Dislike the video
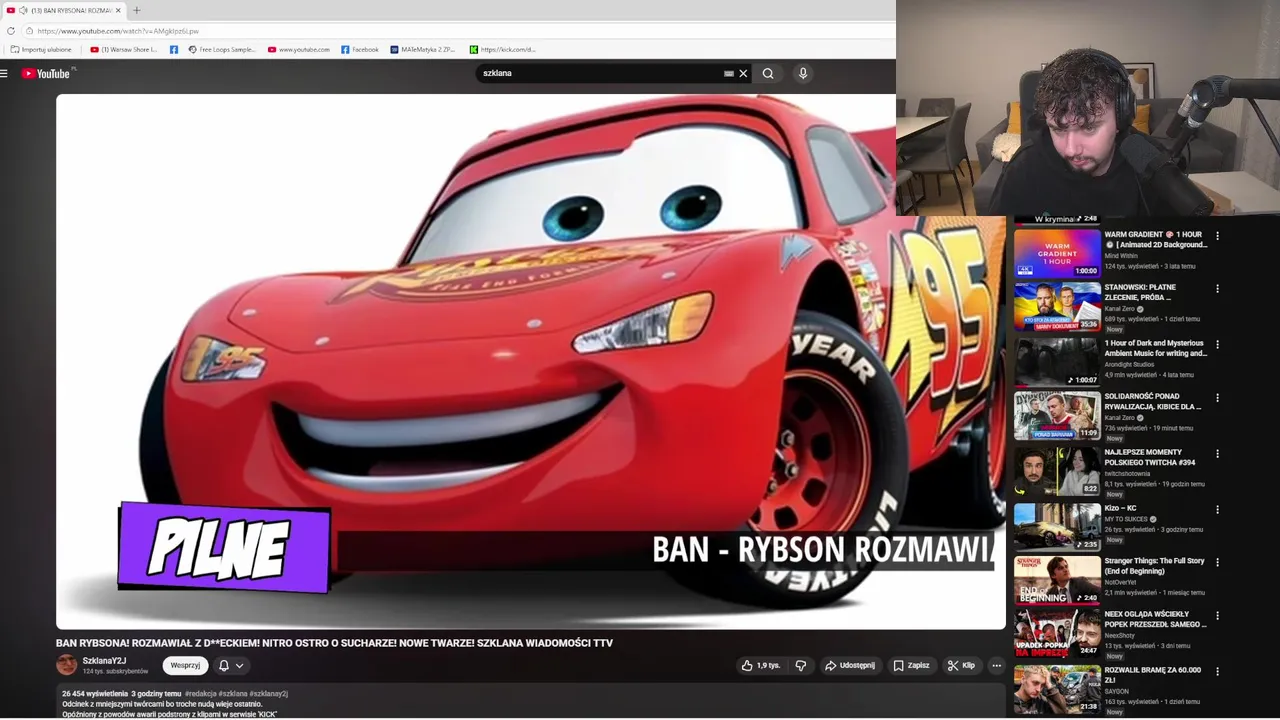The image size is (1280, 720). point(801,665)
